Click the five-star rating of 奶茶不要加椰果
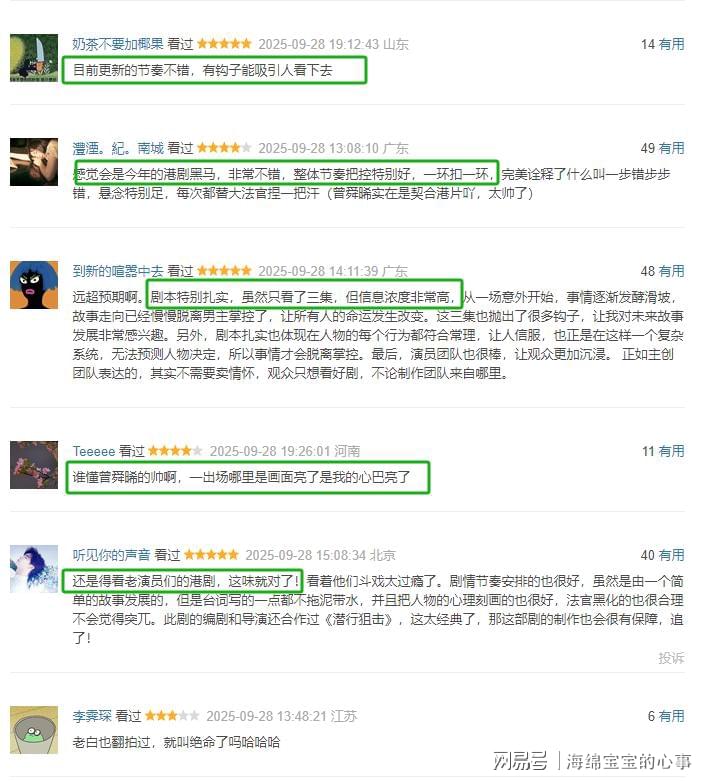Image resolution: width=710 pixels, height=781 pixels. pos(224,44)
